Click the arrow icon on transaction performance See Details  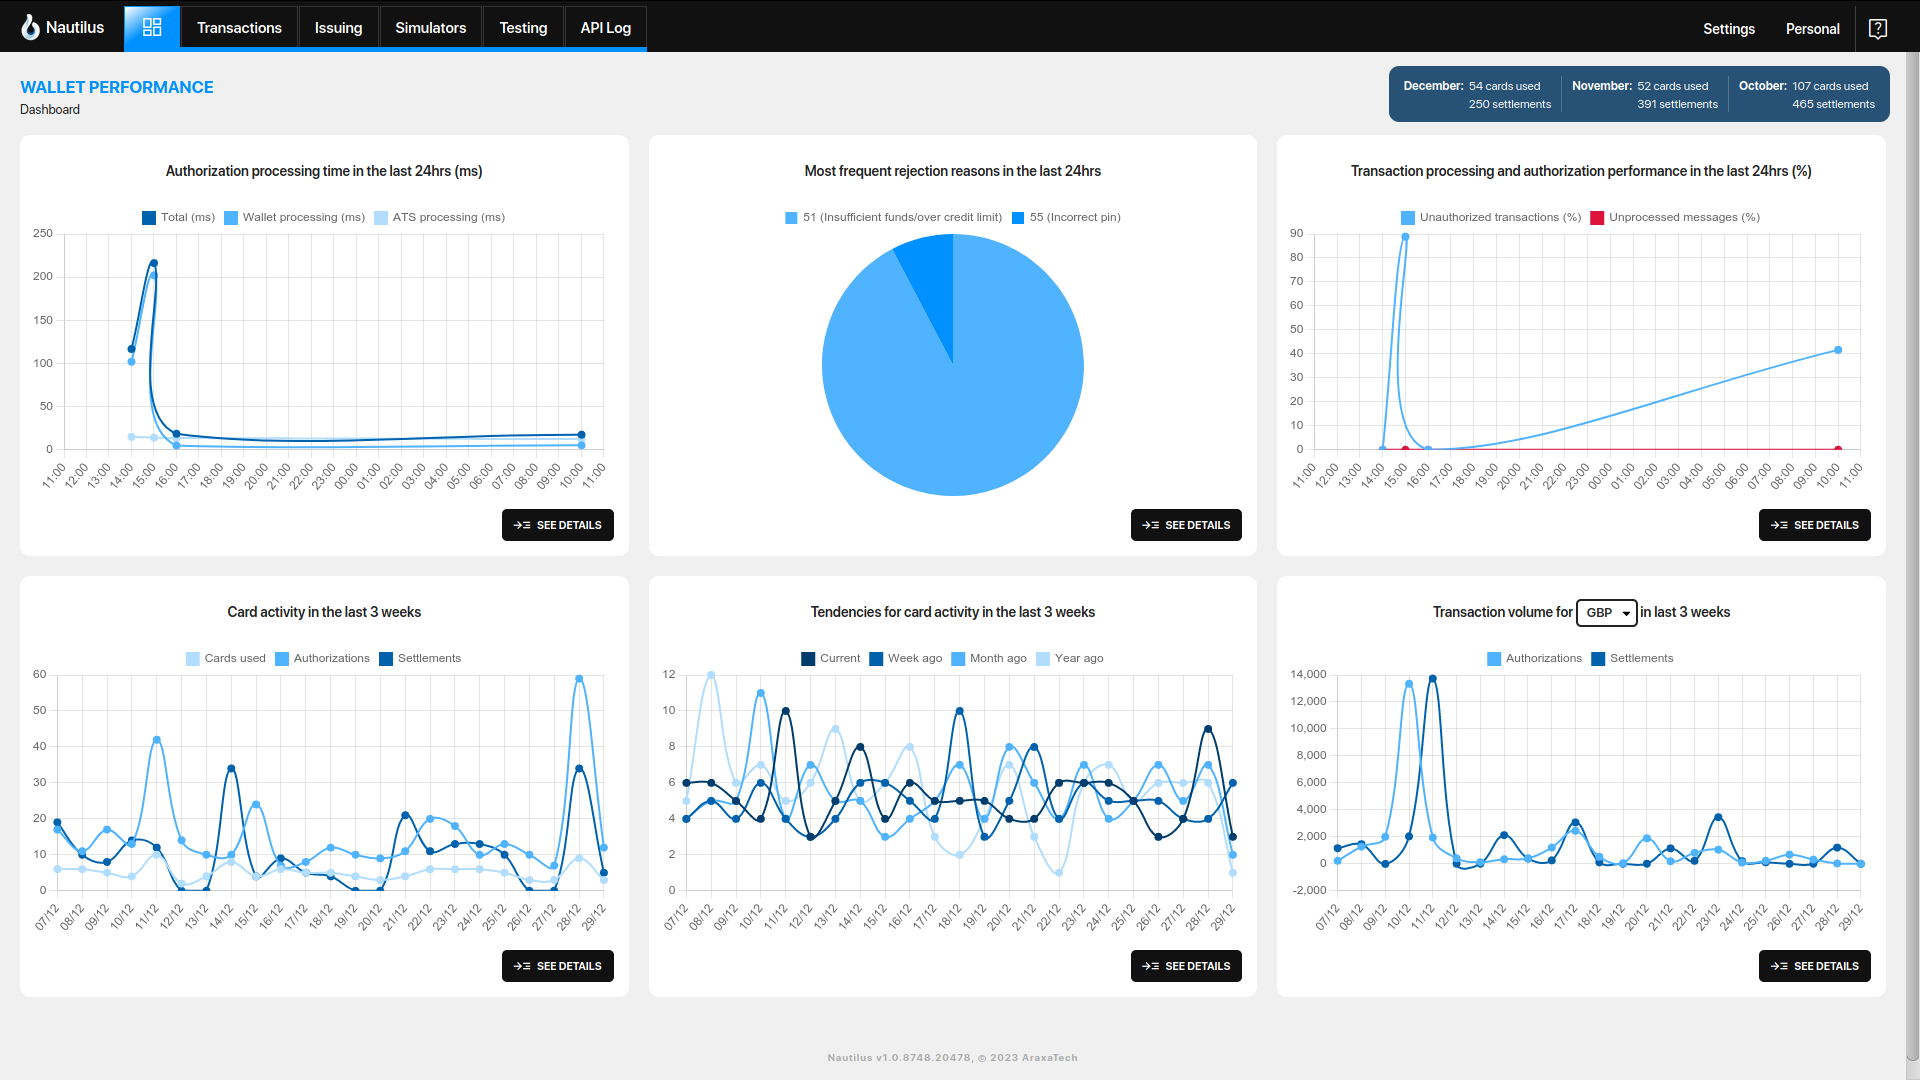click(1779, 524)
